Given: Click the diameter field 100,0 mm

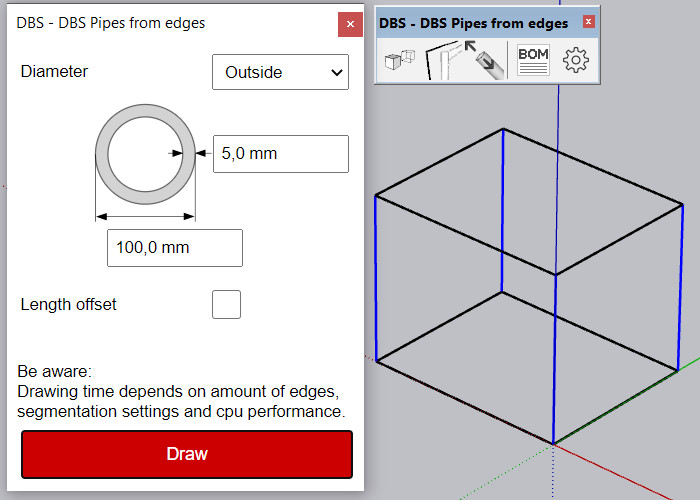Looking at the screenshot, I should (x=175, y=248).
